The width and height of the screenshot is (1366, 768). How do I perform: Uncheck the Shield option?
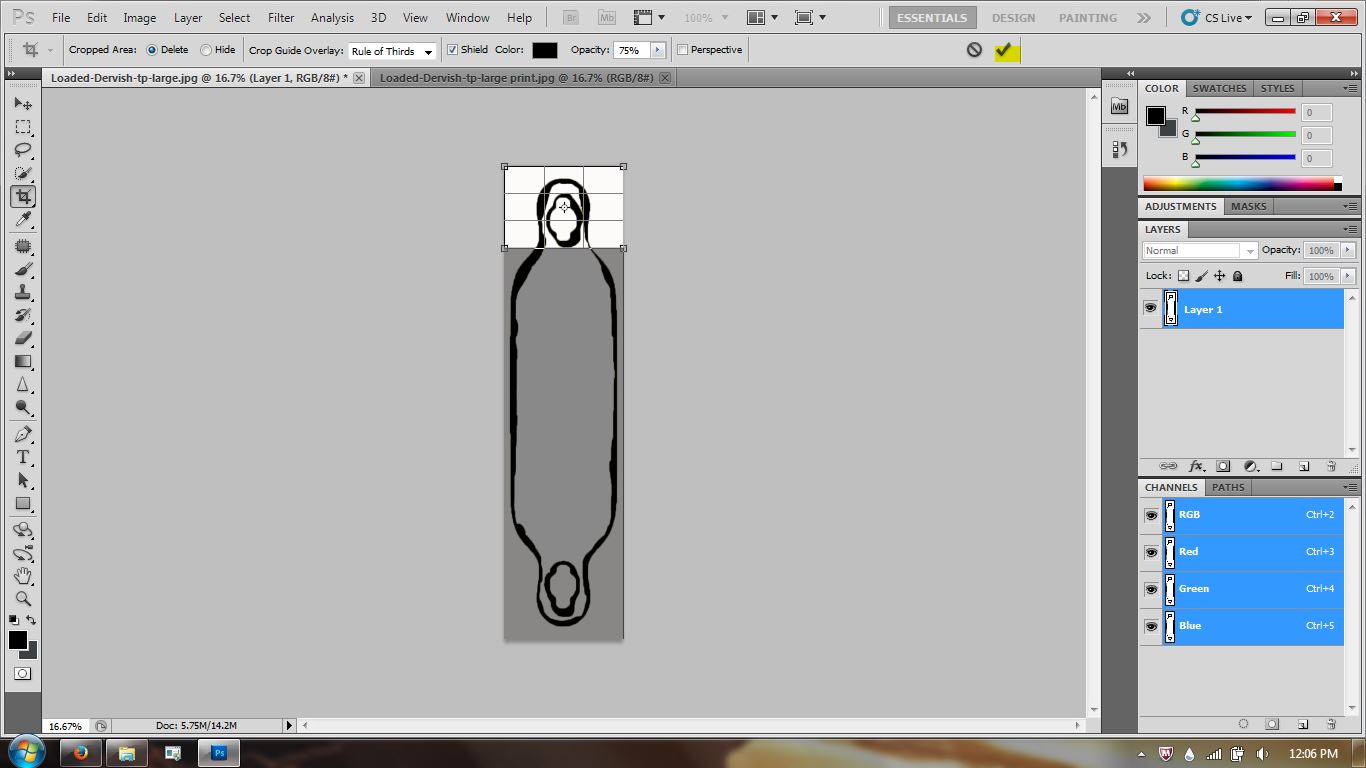pyautogui.click(x=453, y=49)
